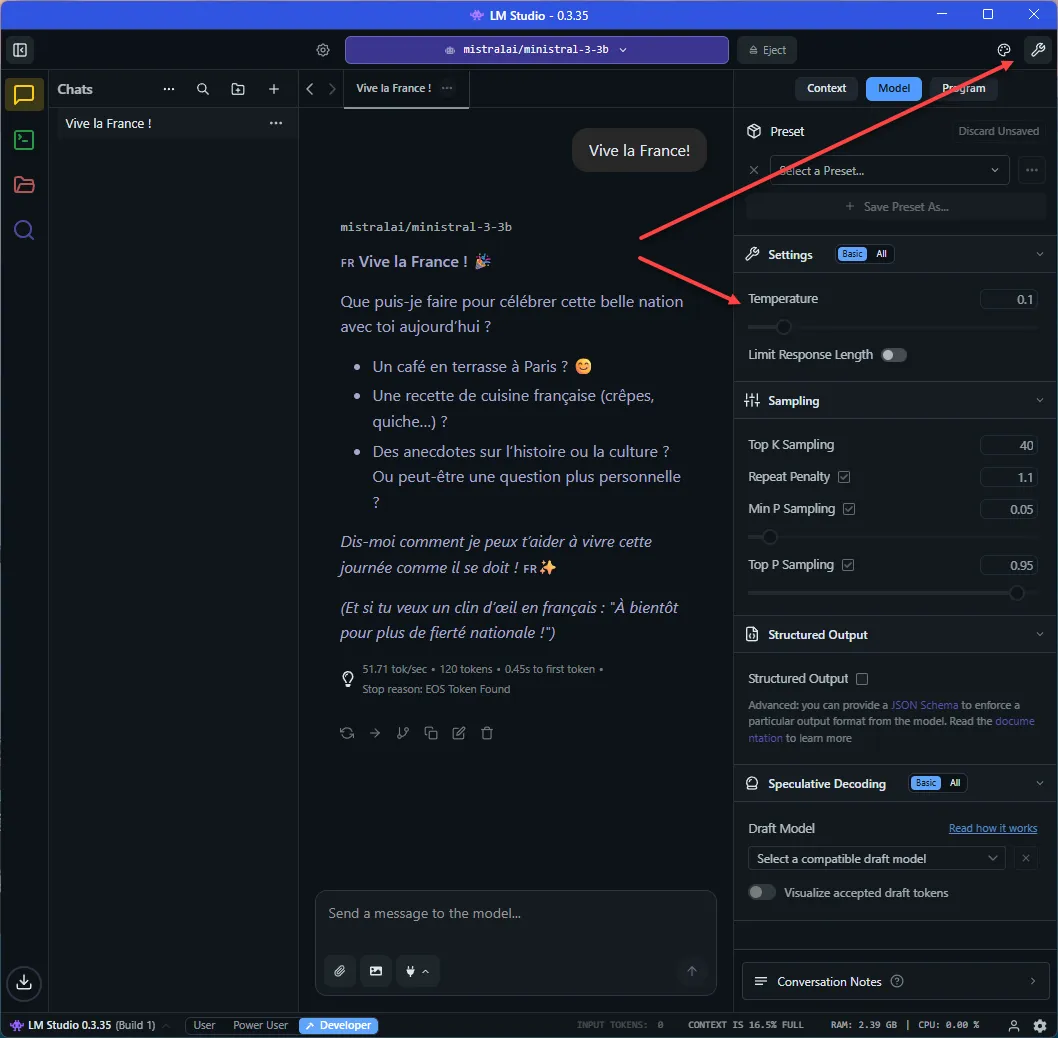Edit the assistant's message
The image size is (1058, 1038).
[458, 733]
